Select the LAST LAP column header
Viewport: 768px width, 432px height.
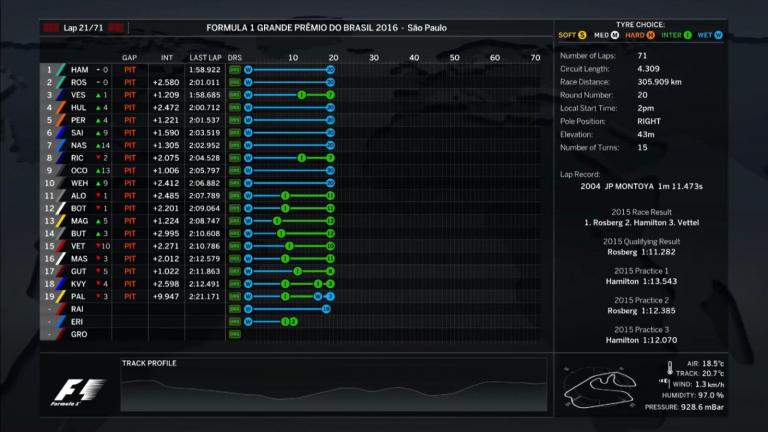204,57
